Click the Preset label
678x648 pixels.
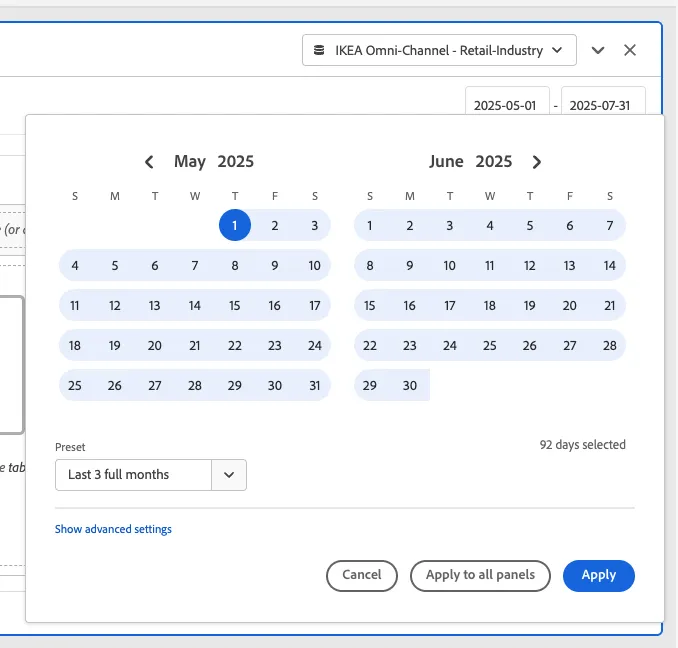click(70, 447)
